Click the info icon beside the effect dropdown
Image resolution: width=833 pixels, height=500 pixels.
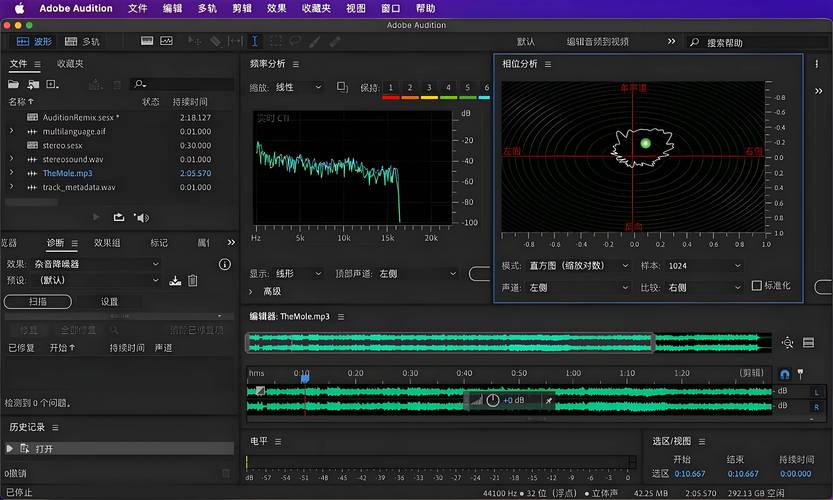coord(225,264)
